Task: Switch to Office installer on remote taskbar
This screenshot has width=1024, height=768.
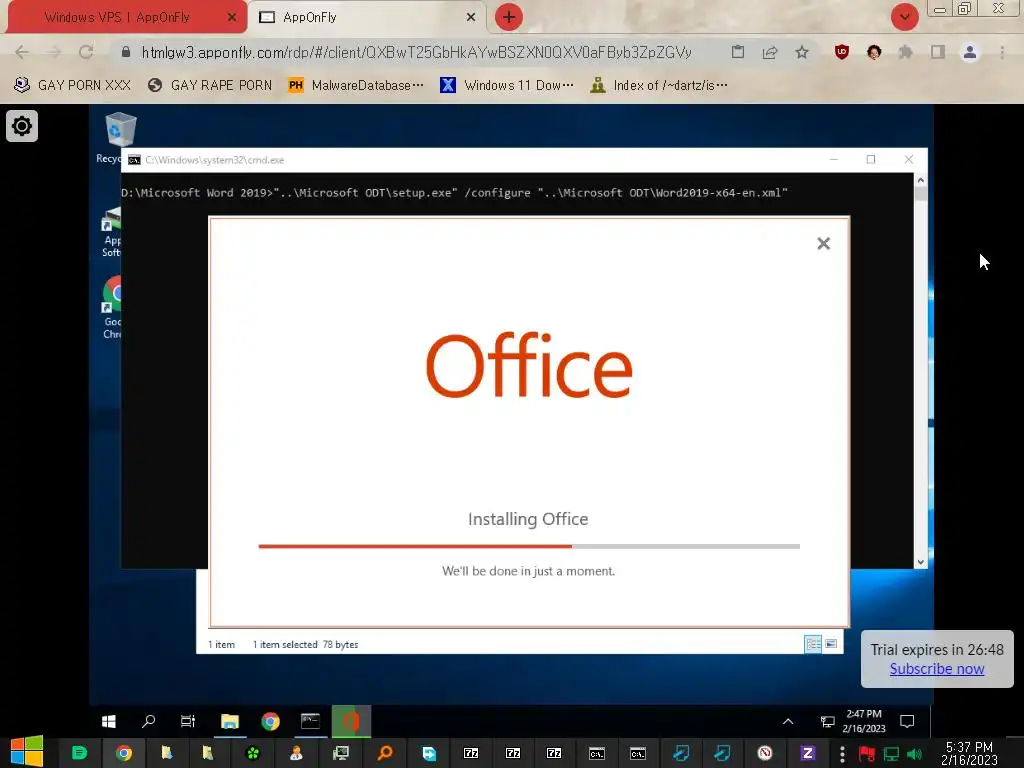Action: (x=351, y=721)
